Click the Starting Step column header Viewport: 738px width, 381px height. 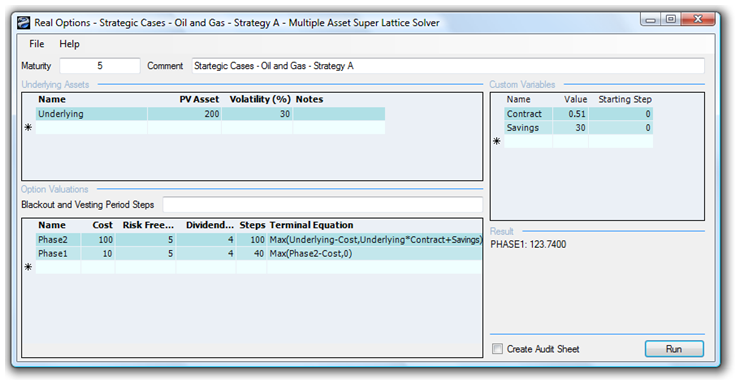tap(625, 99)
